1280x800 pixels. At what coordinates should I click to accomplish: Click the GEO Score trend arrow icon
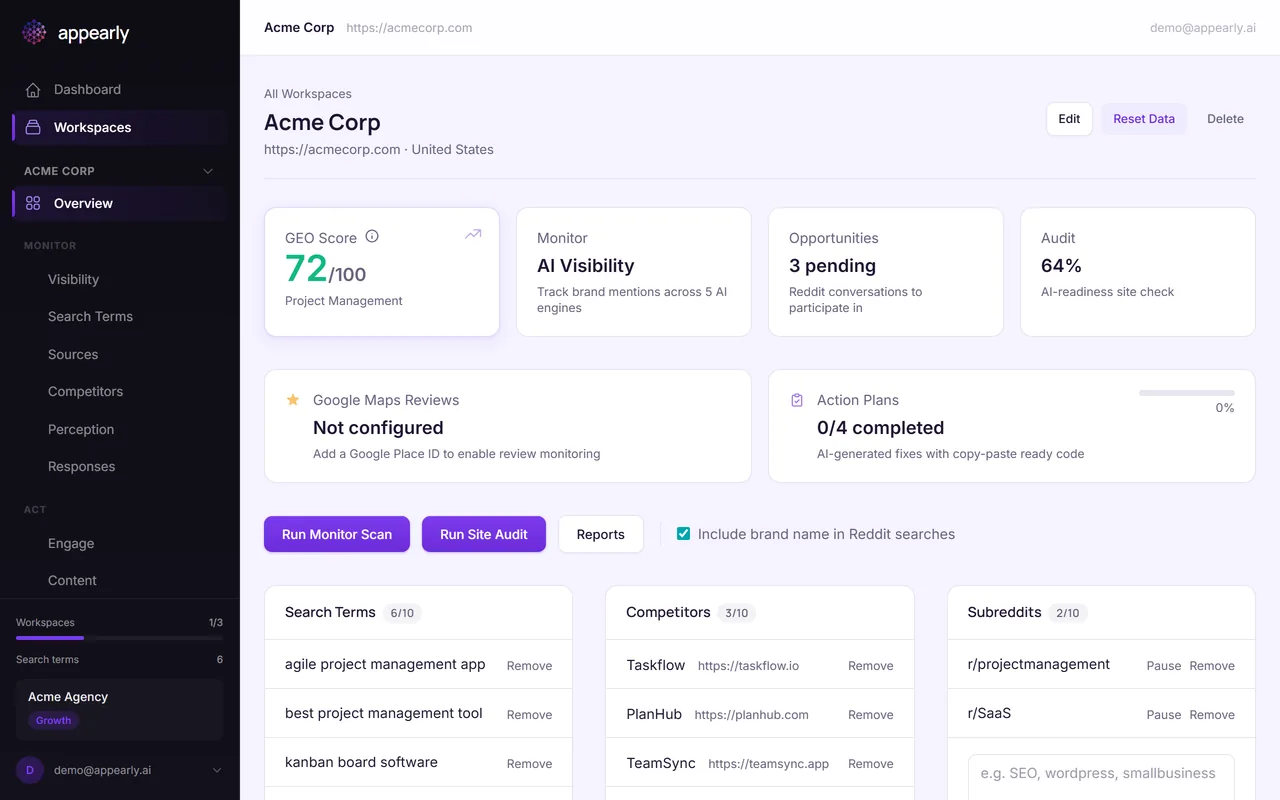click(473, 235)
